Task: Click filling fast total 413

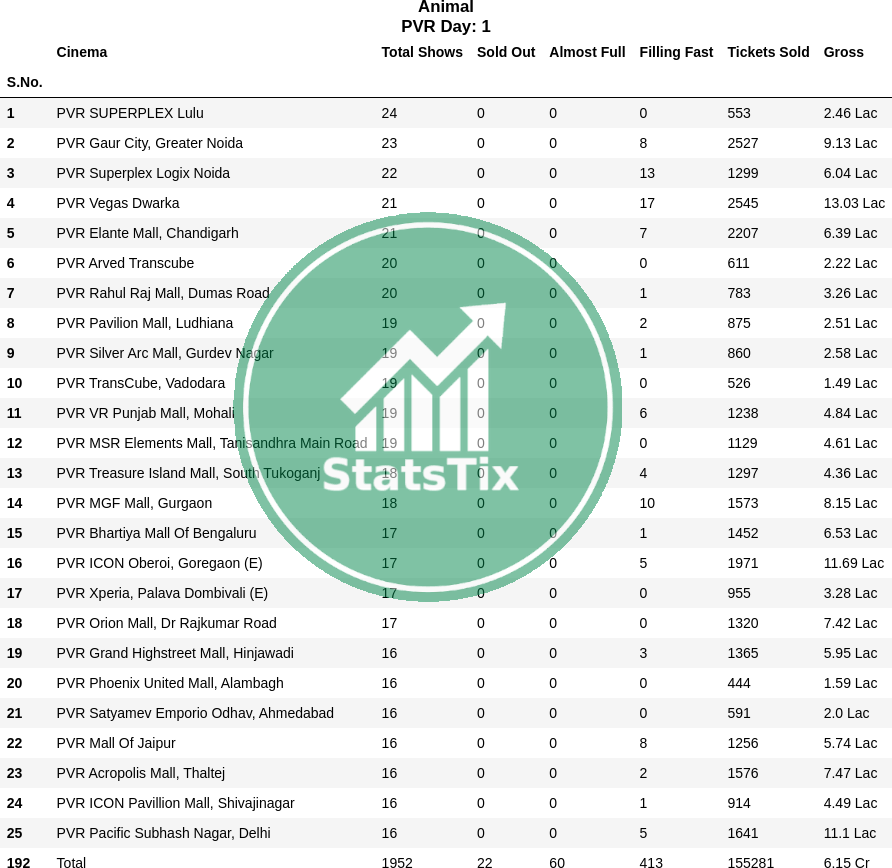Action: tap(651, 863)
